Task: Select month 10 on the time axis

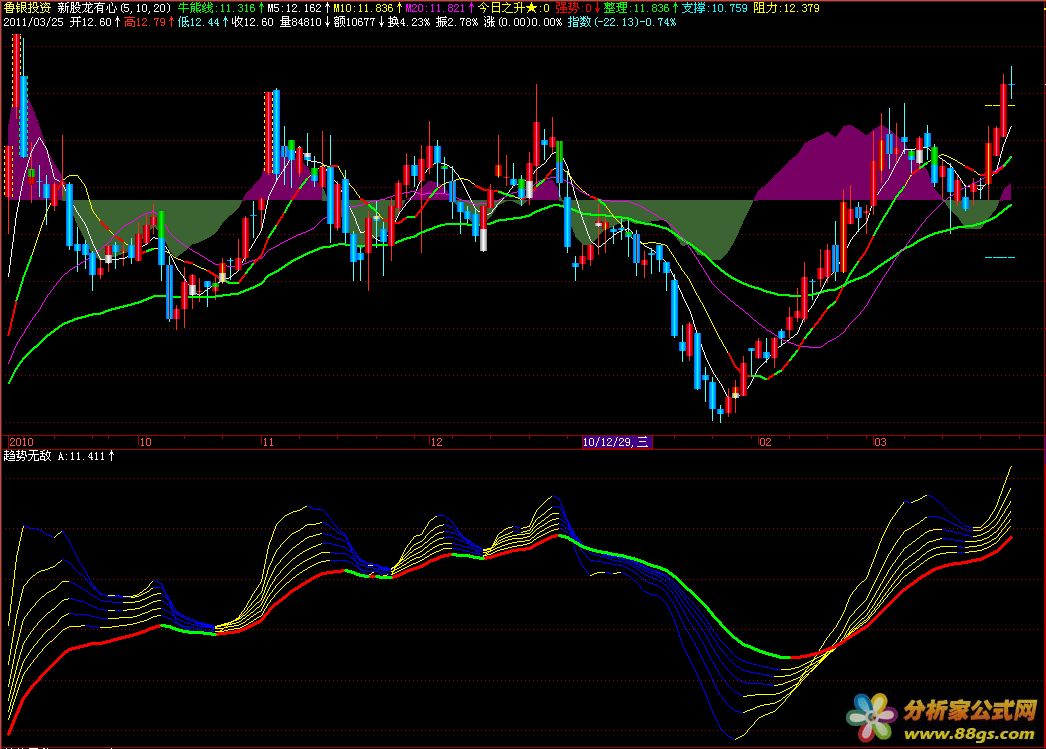Action: pyautogui.click(x=145, y=442)
